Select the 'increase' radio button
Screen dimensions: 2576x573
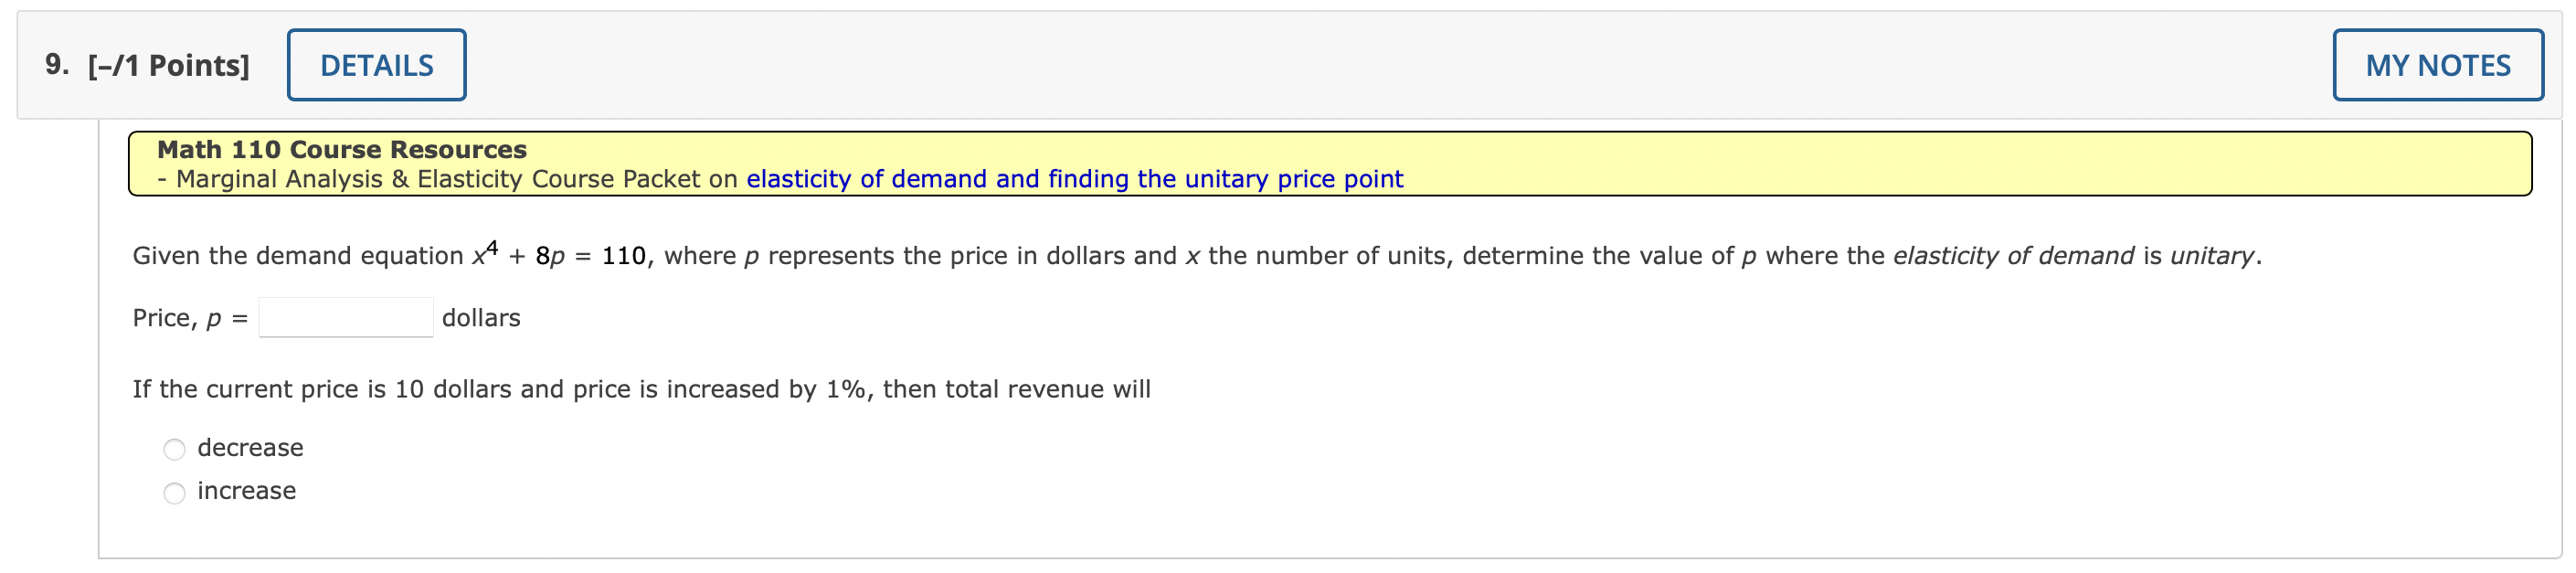(174, 491)
